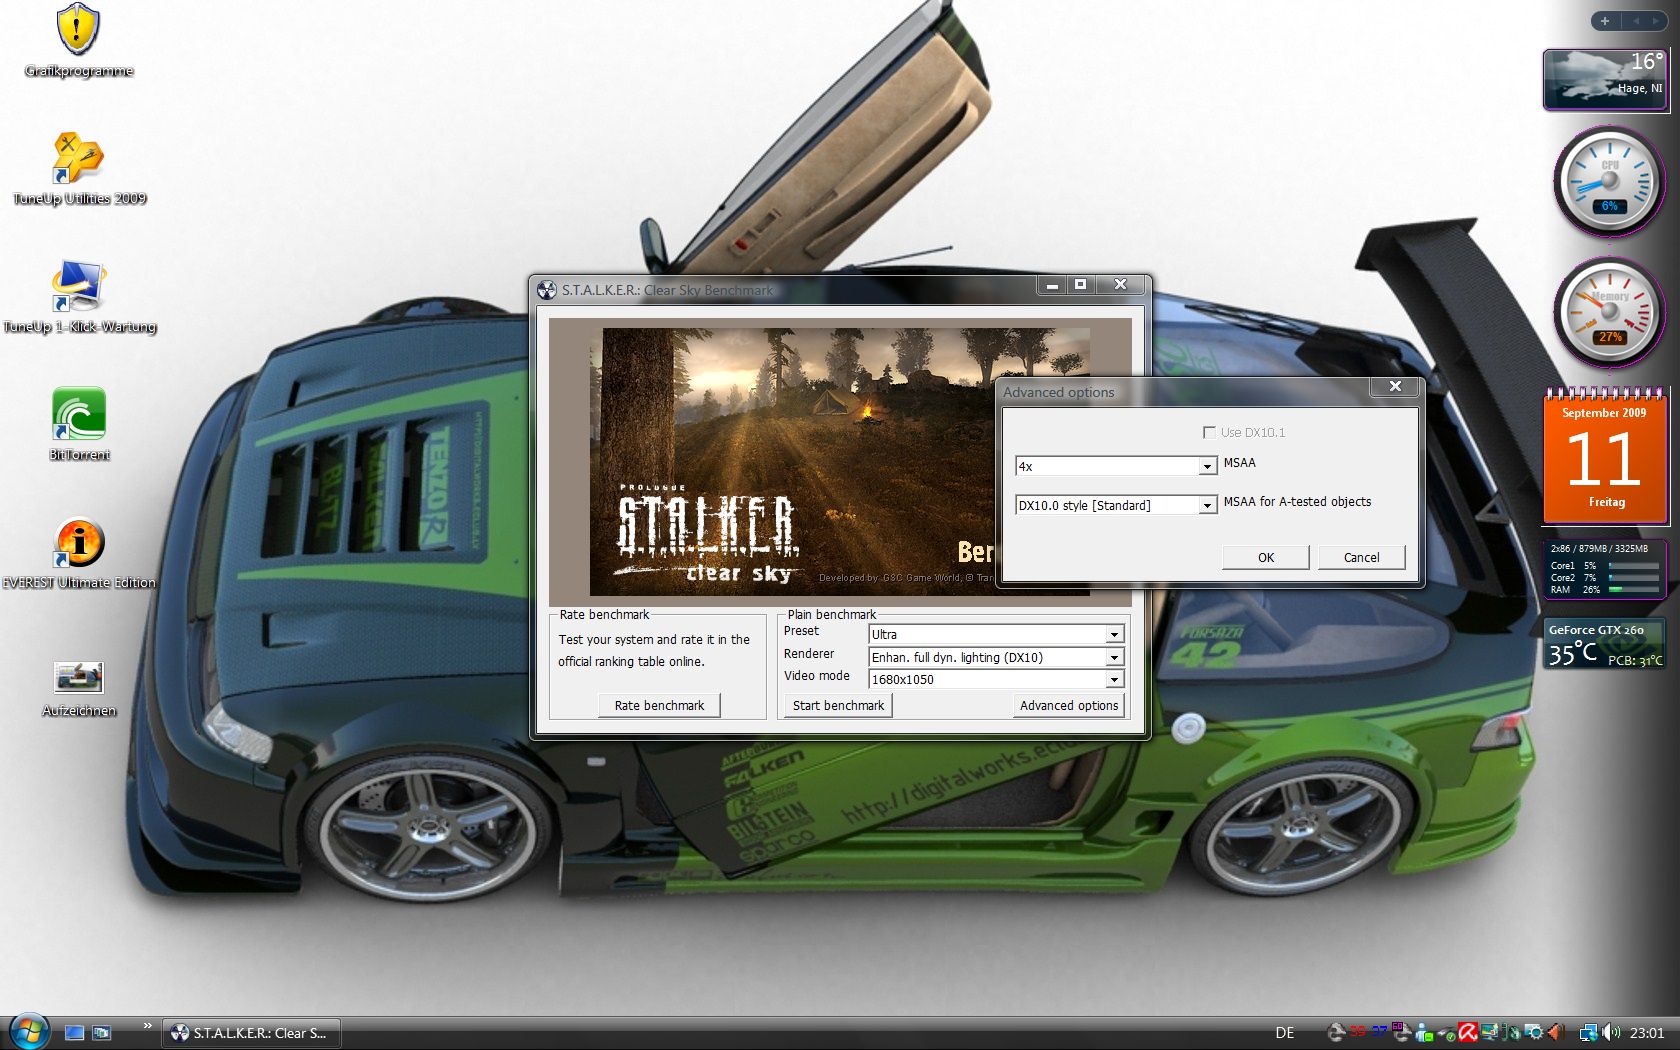1680x1050 pixels.
Task: Open the Grafikprogramme desktop icon
Action: 78,42
